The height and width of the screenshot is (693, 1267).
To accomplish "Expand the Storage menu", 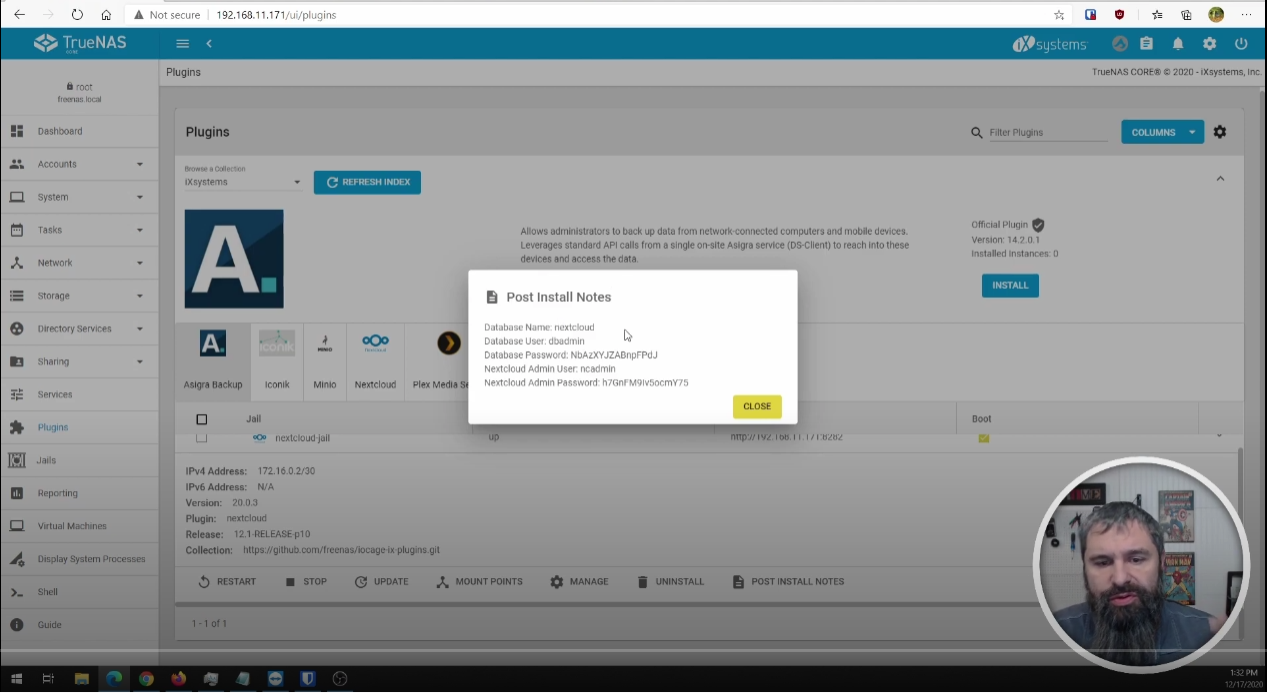I will pyautogui.click(x=79, y=296).
